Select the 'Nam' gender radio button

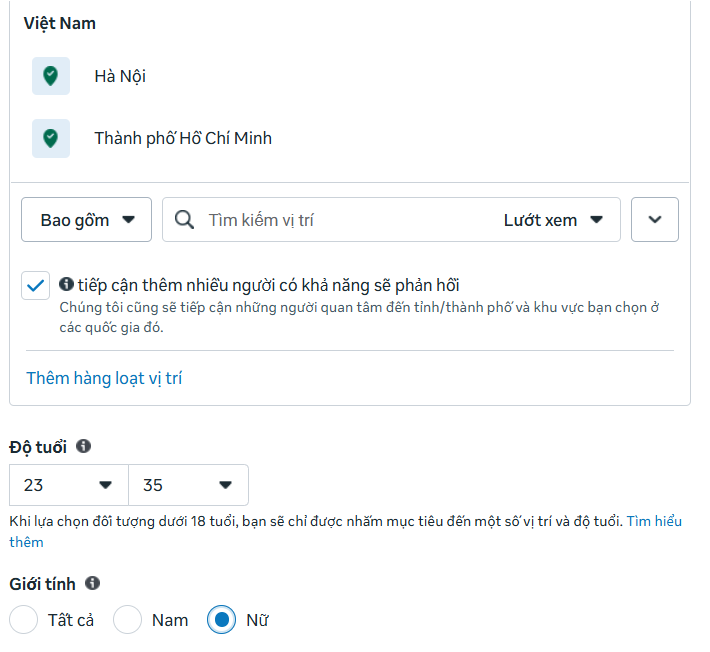click(x=128, y=620)
